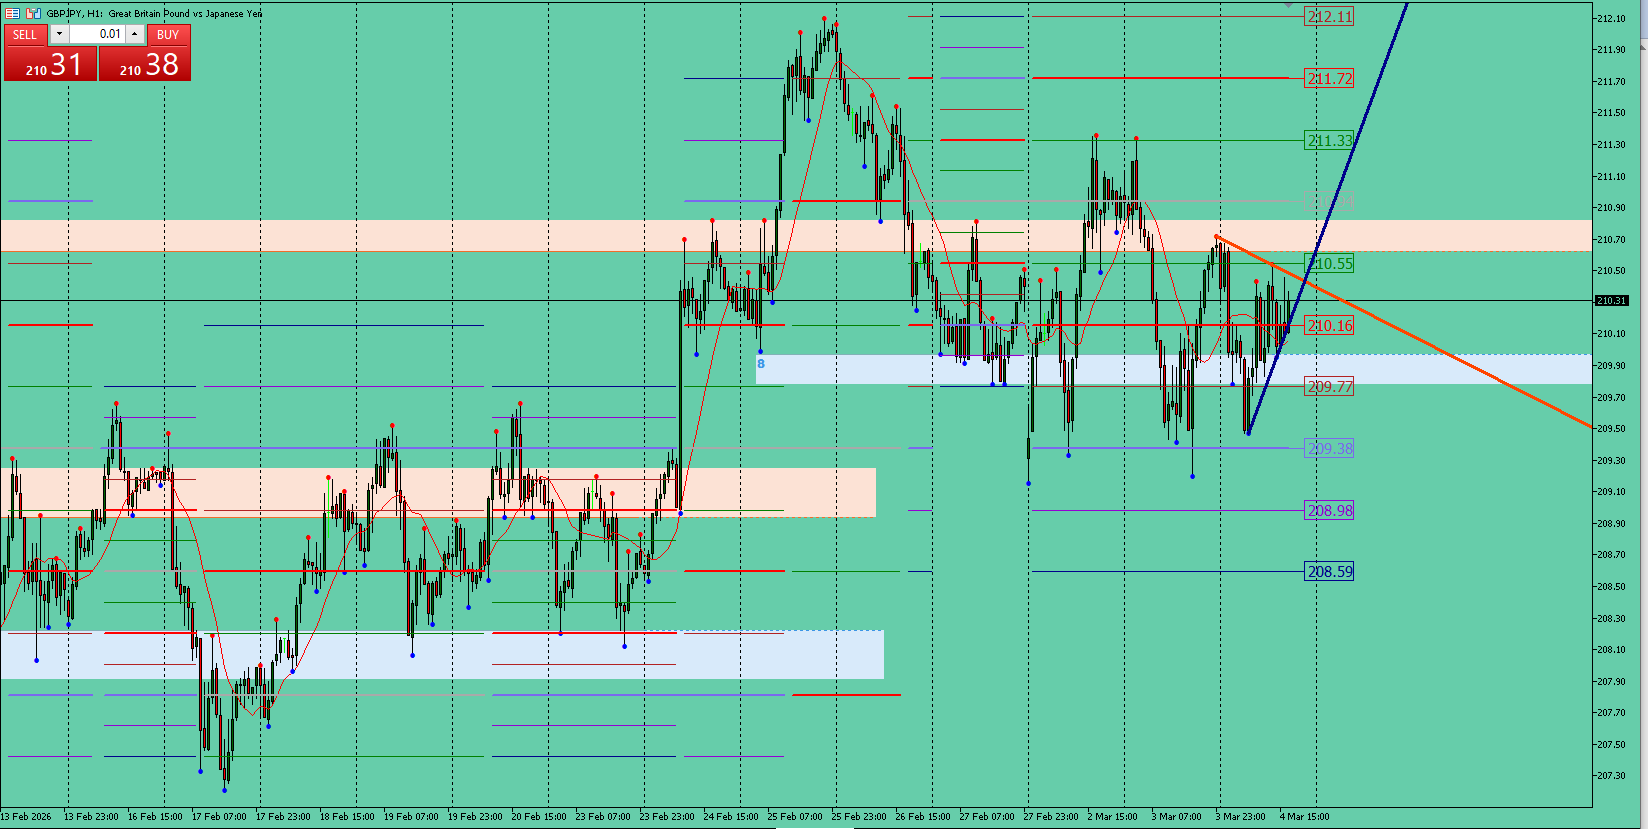The image size is (1648, 829).
Task: Select the chart shift triangle marker
Action: click(1288, 6)
